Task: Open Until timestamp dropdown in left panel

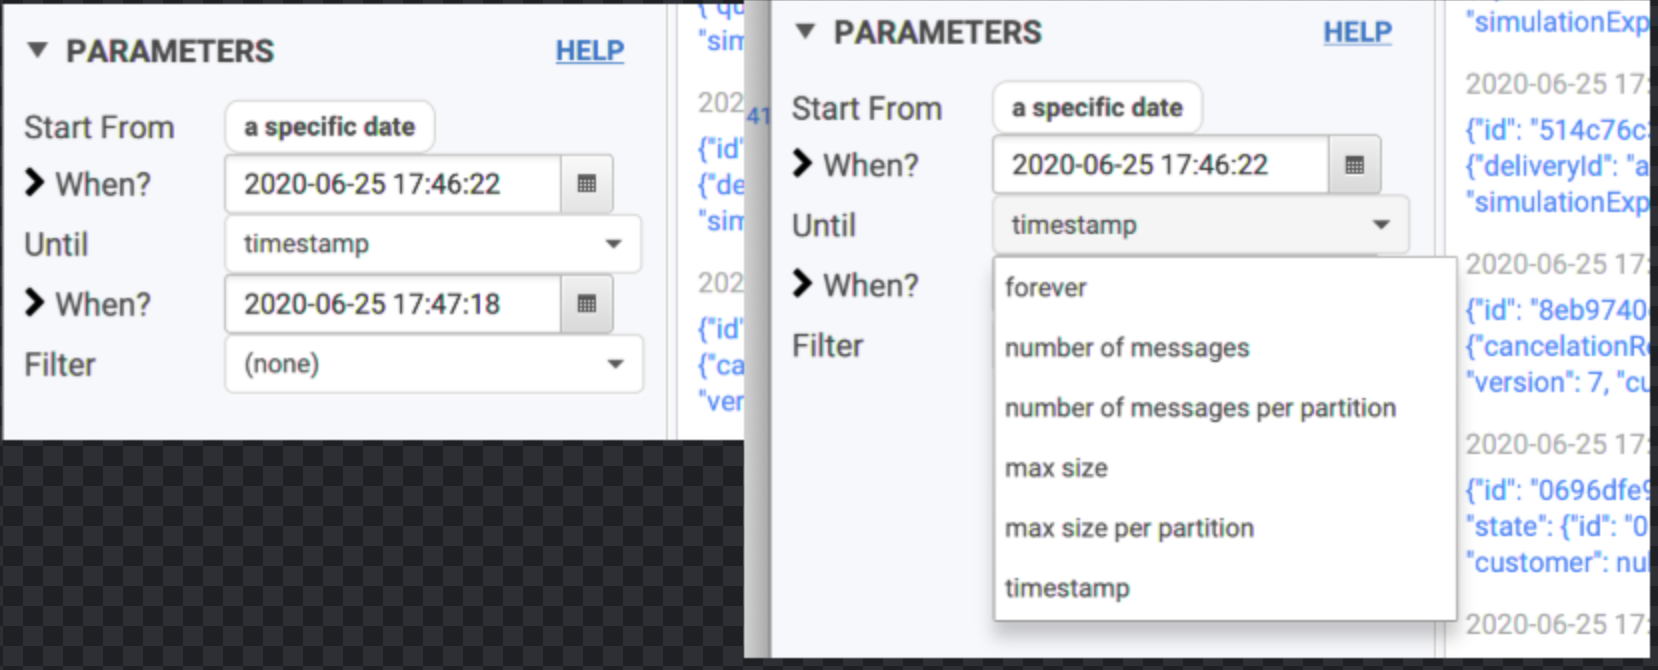Action: (x=433, y=244)
